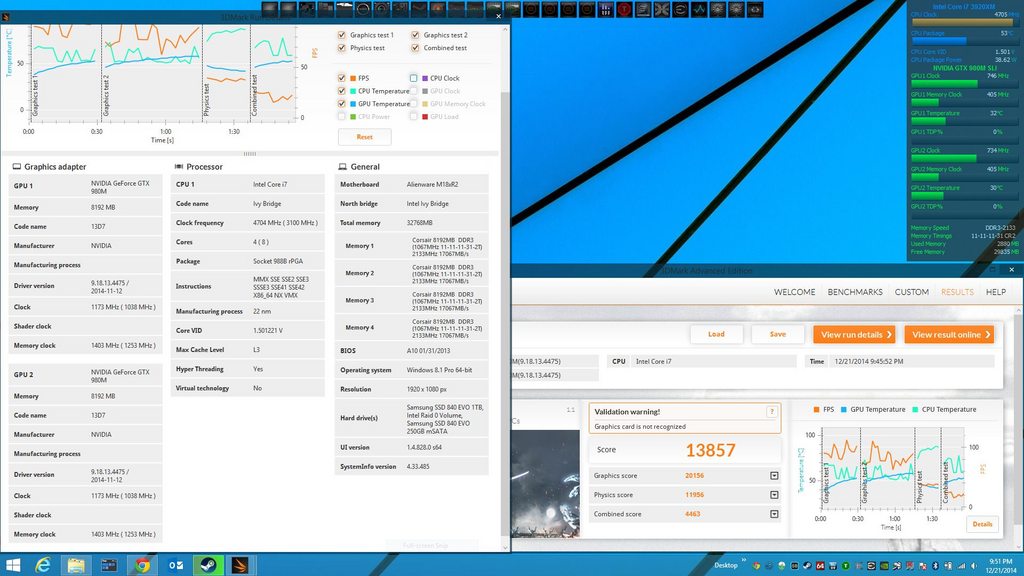Viewport: 1024px width, 576px height.
Task: Enable the CPU Clock series checkbox
Action: (x=413, y=78)
